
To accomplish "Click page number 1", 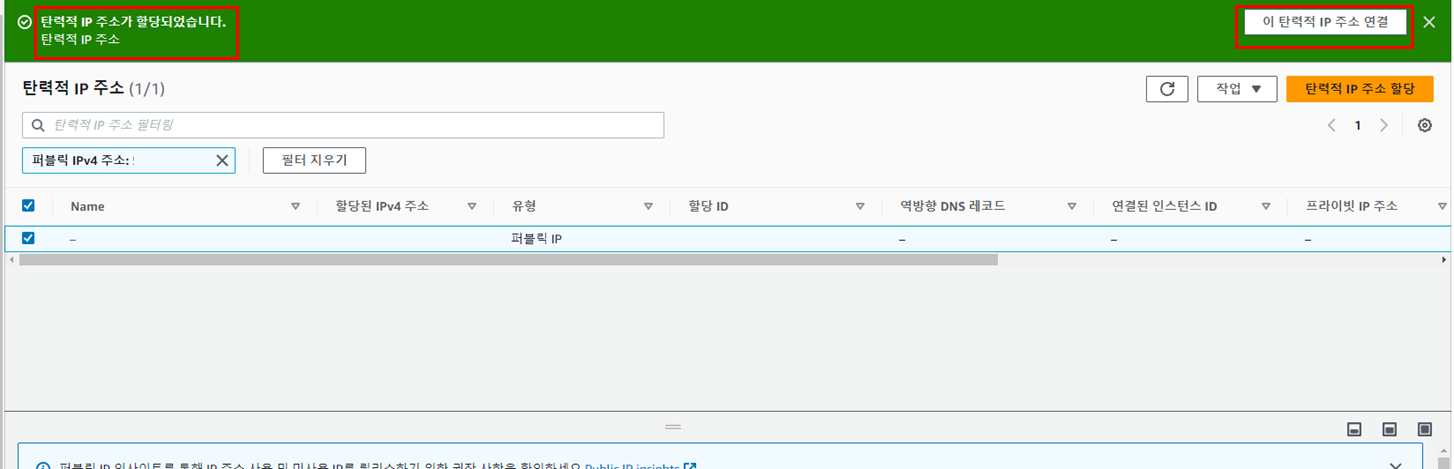I will 1357,125.
